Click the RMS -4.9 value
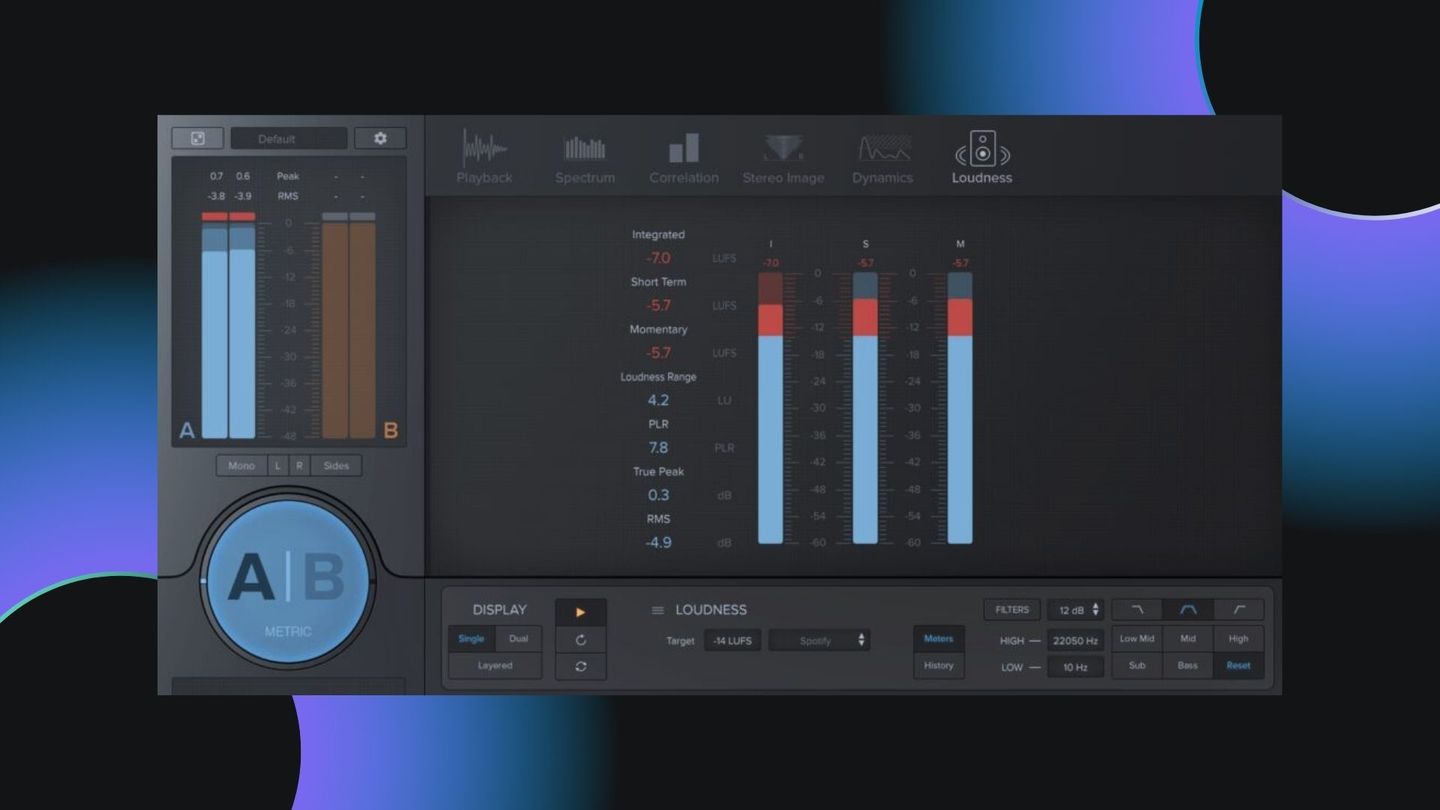The height and width of the screenshot is (810, 1440). click(x=658, y=543)
